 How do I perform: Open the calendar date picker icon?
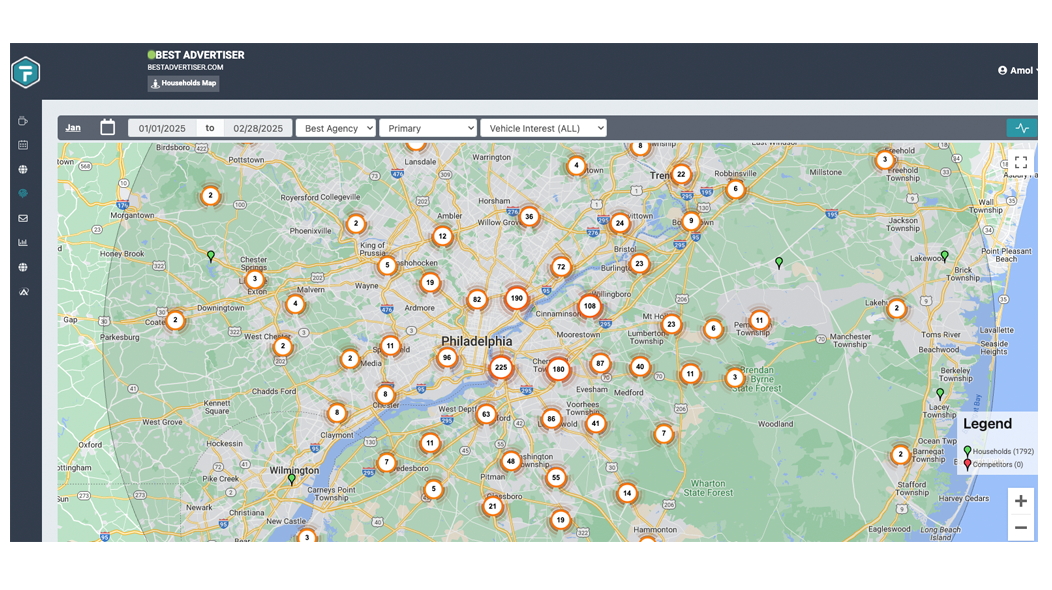[x=107, y=128]
